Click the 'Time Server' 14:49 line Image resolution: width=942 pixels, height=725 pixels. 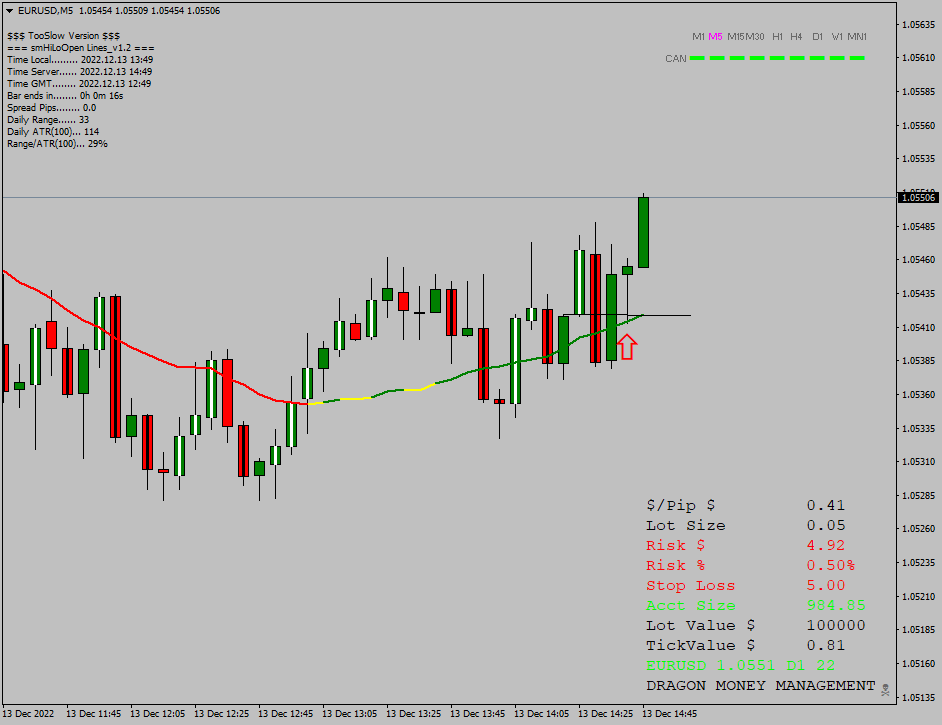[79, 72]
